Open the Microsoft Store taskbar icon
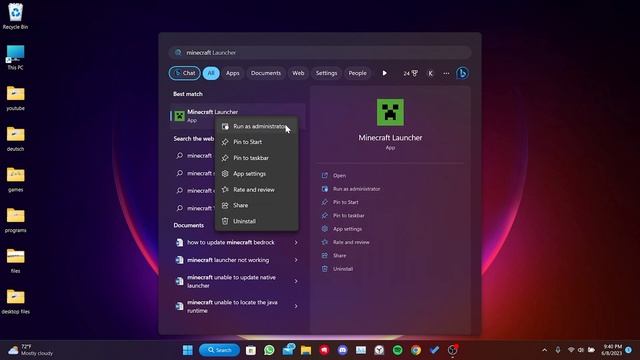The image size is (640, 360). 251,350
